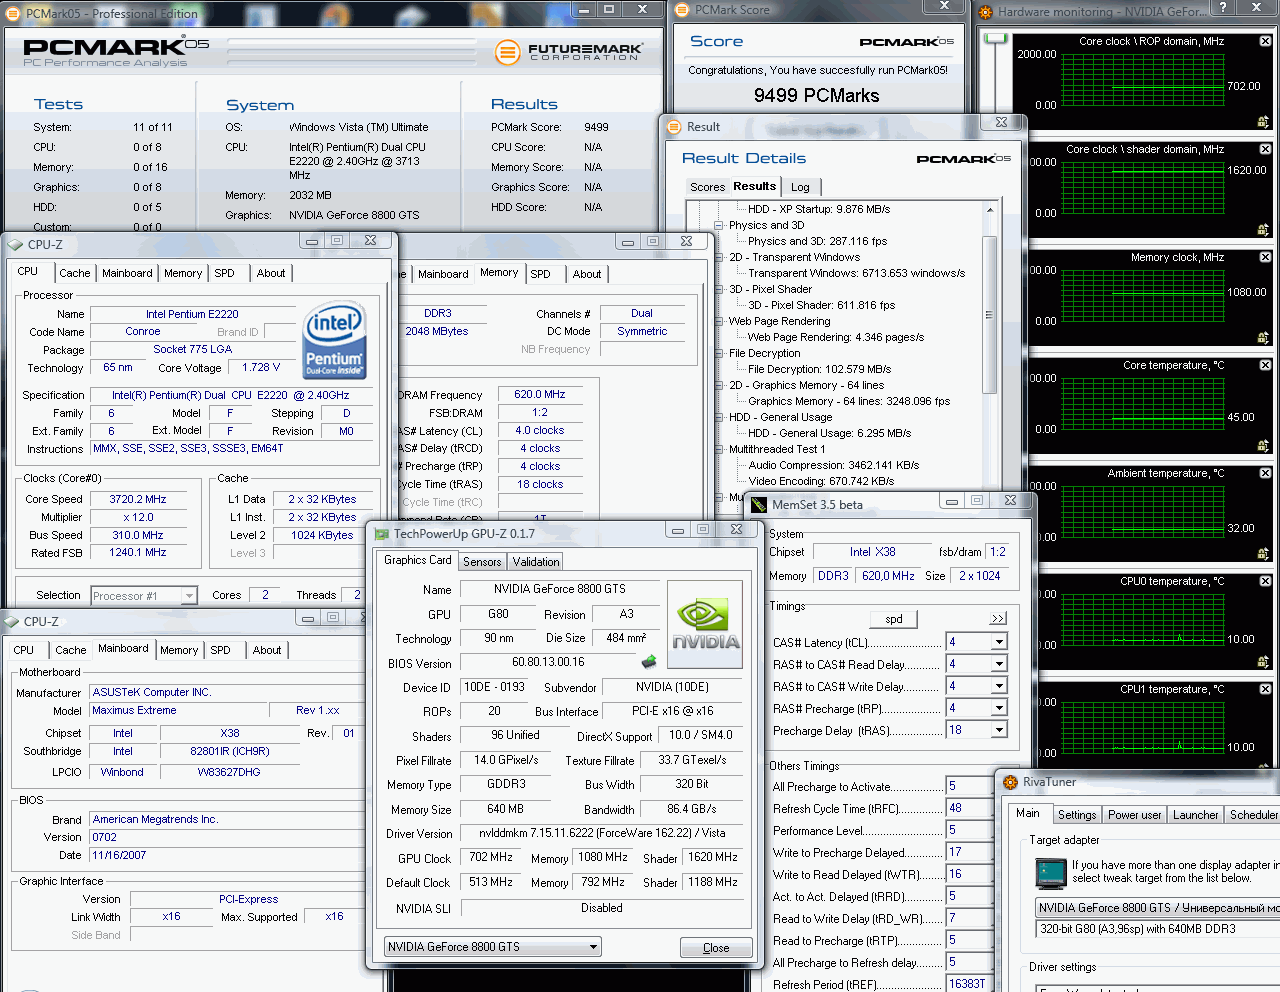Open RivaTuner Launcher tab
This screenshot has width=1280, height=992.
click(1195, 815)
